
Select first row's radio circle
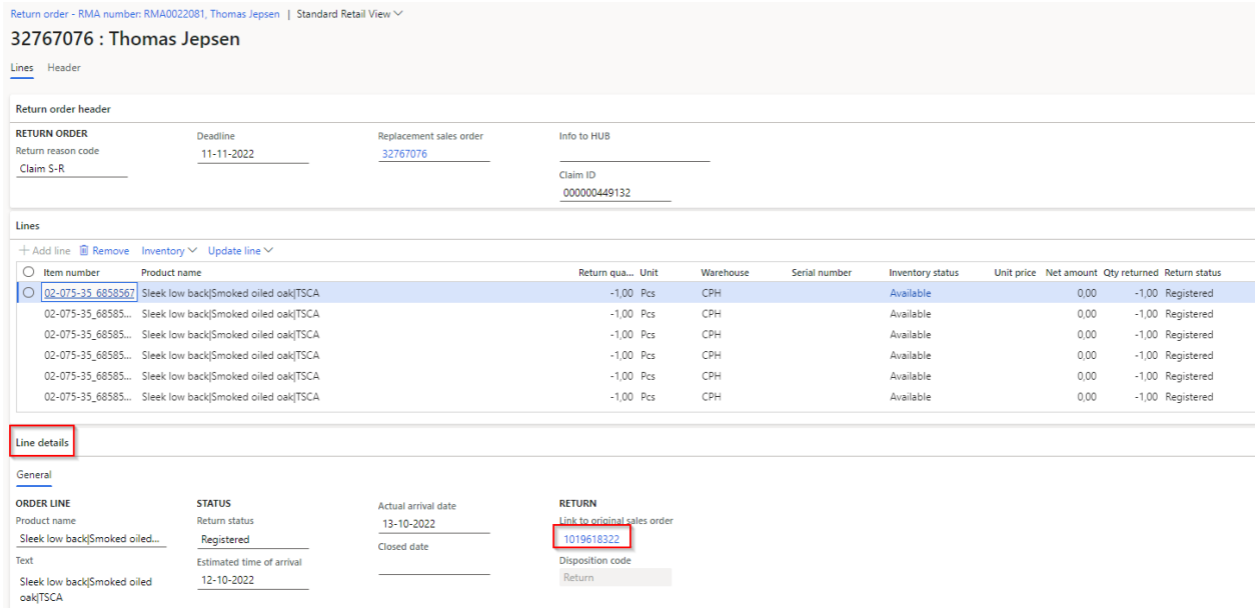tap(29, 293)
